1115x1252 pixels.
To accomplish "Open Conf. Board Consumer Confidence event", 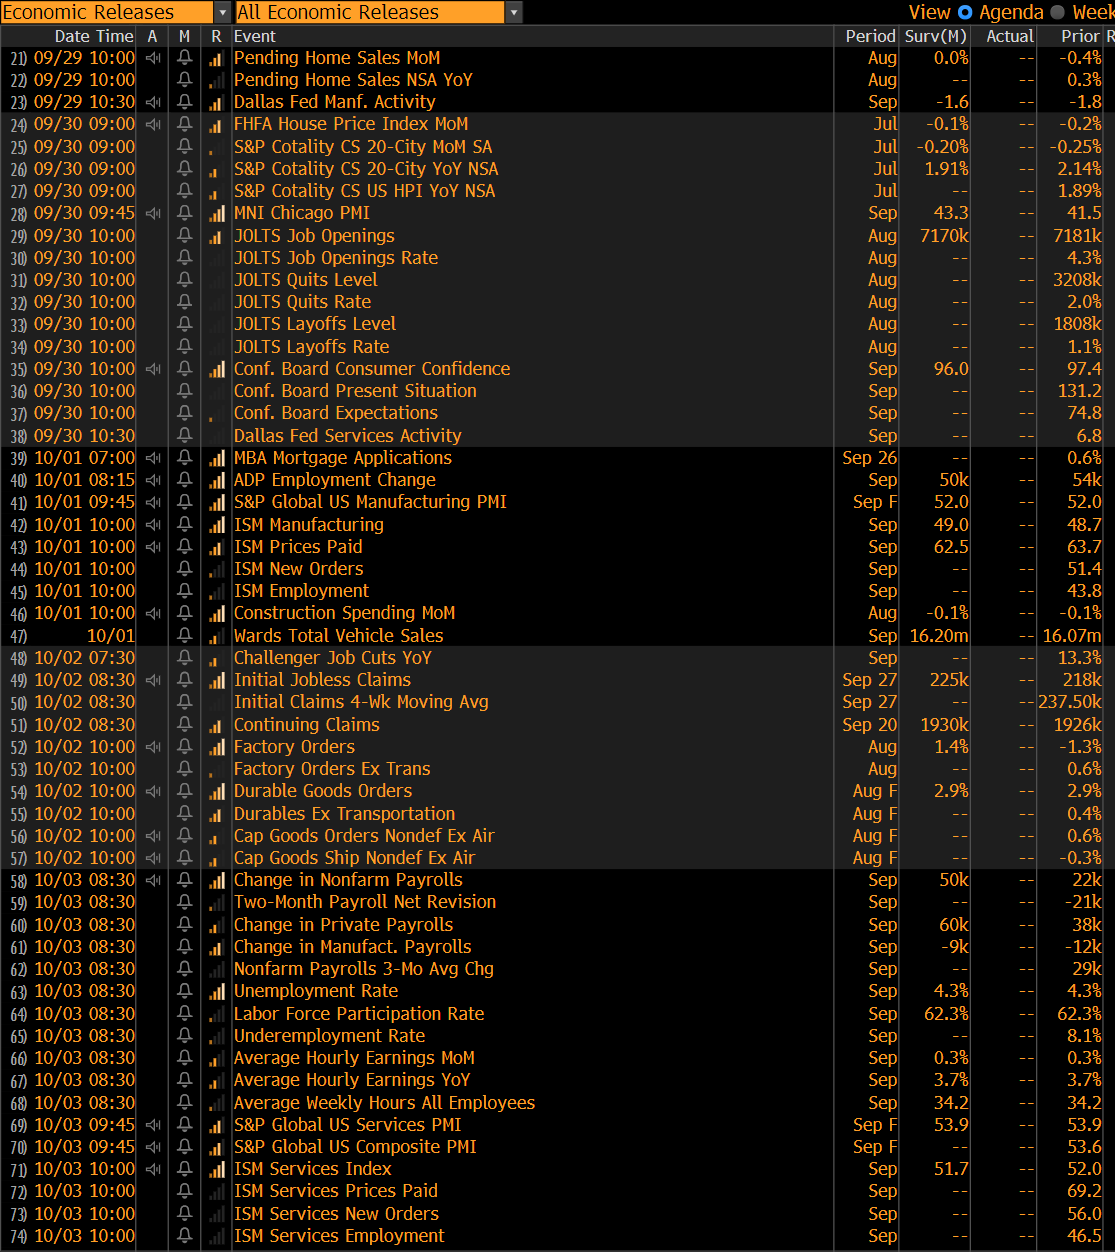I will coord(372,369).
